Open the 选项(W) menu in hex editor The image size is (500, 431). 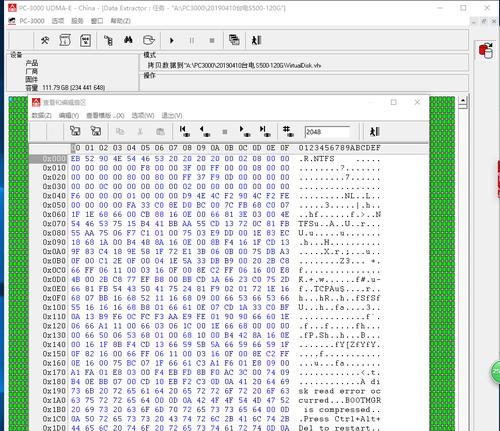(x=143, y=115)
